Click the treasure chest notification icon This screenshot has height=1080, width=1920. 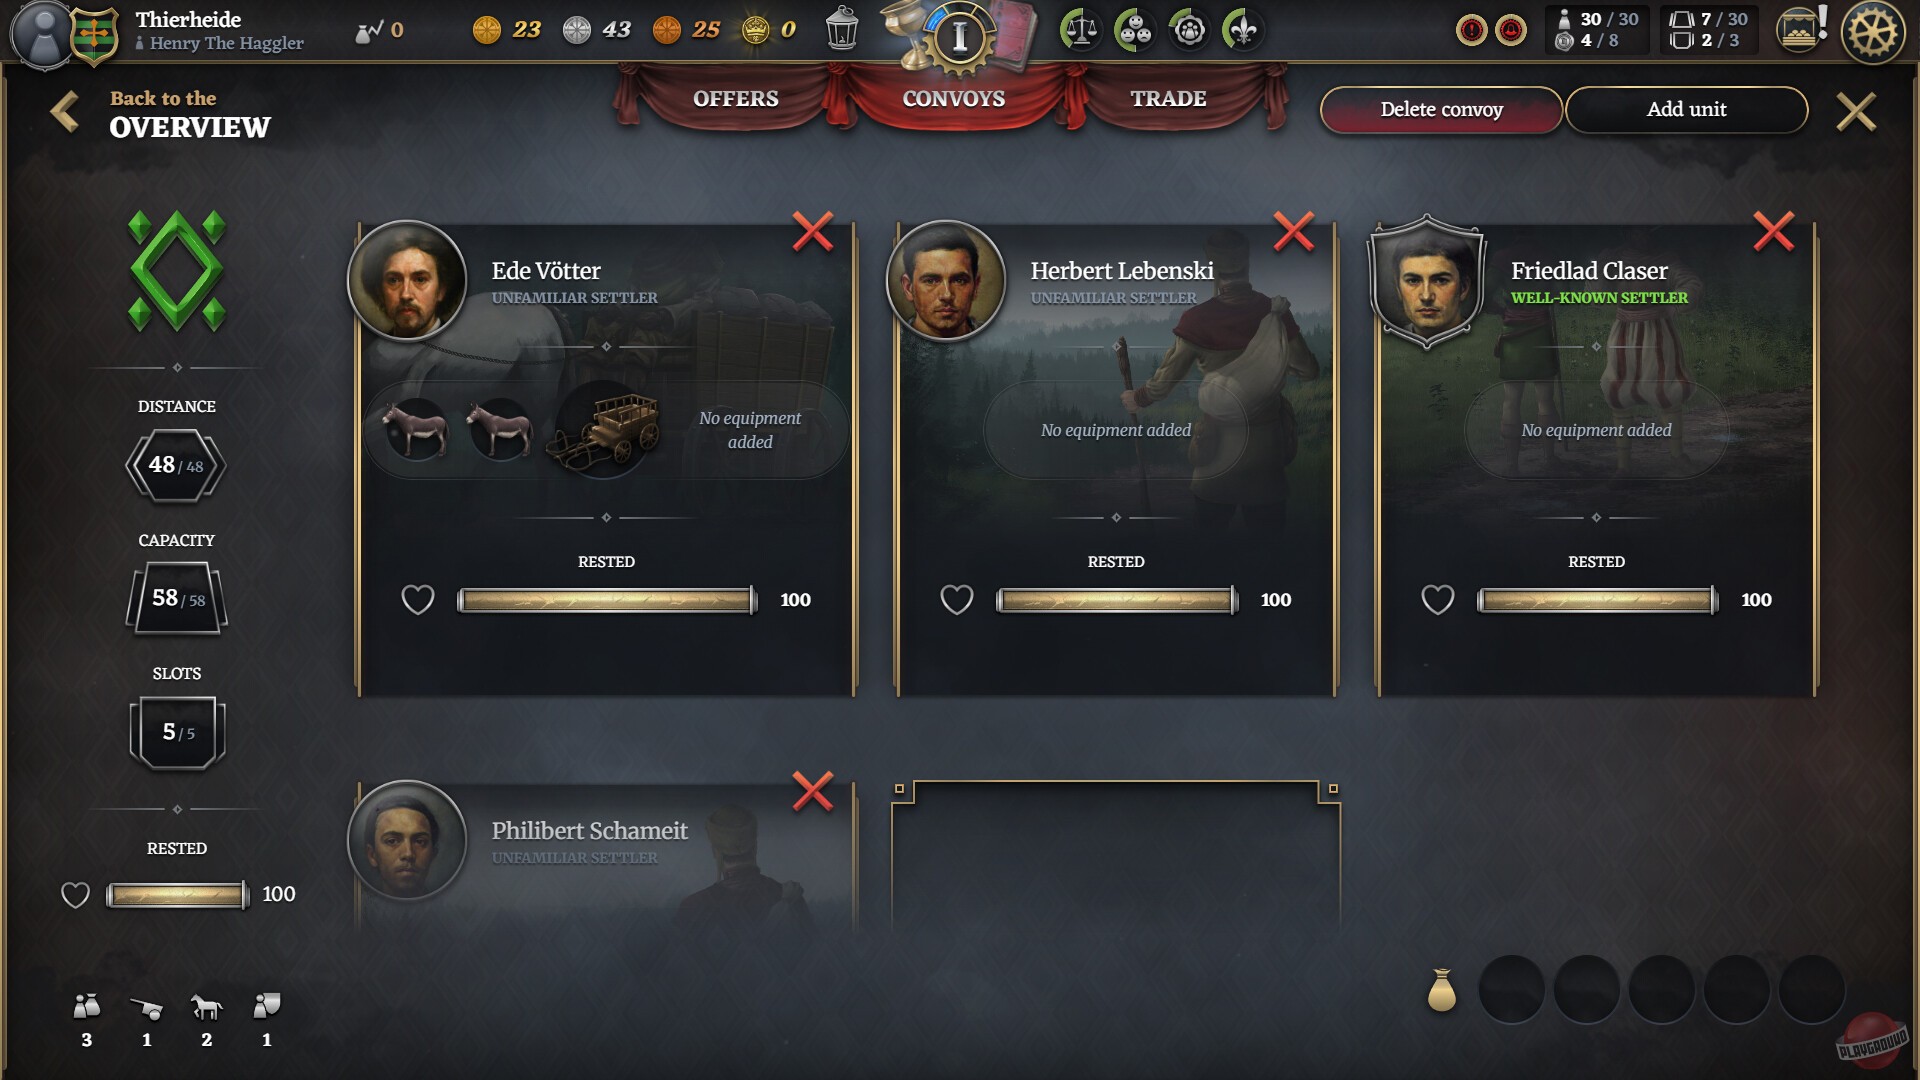(x=1801, y=29)
